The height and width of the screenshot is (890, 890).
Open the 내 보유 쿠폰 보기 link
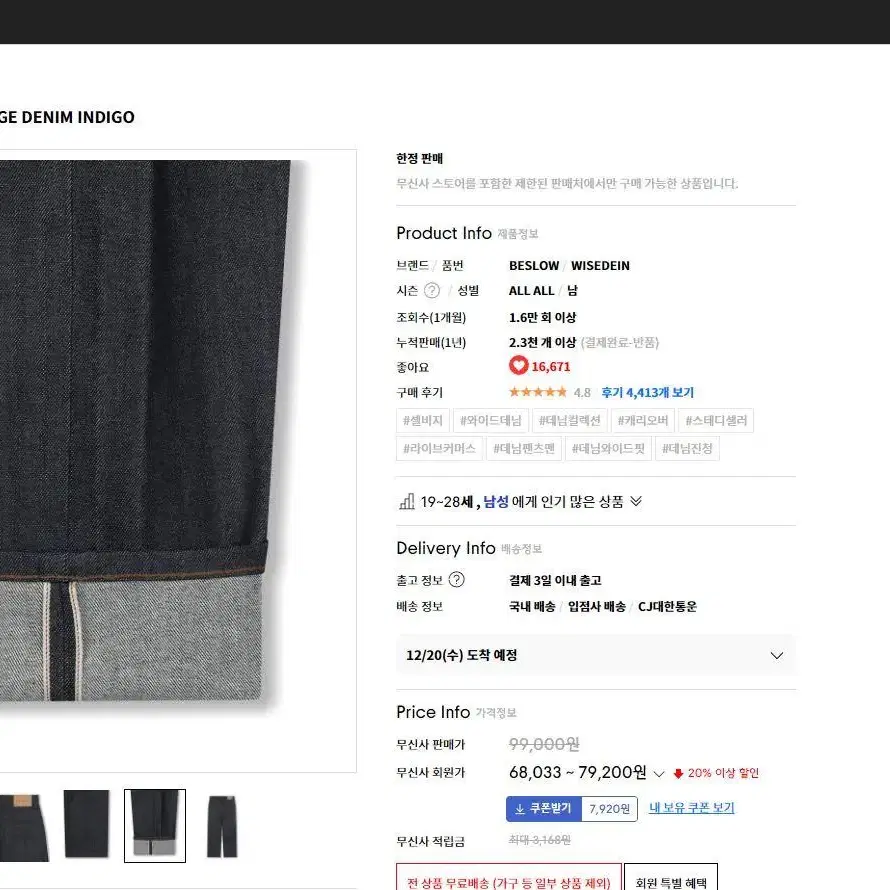pyautogui.click(x=691, y=808)
